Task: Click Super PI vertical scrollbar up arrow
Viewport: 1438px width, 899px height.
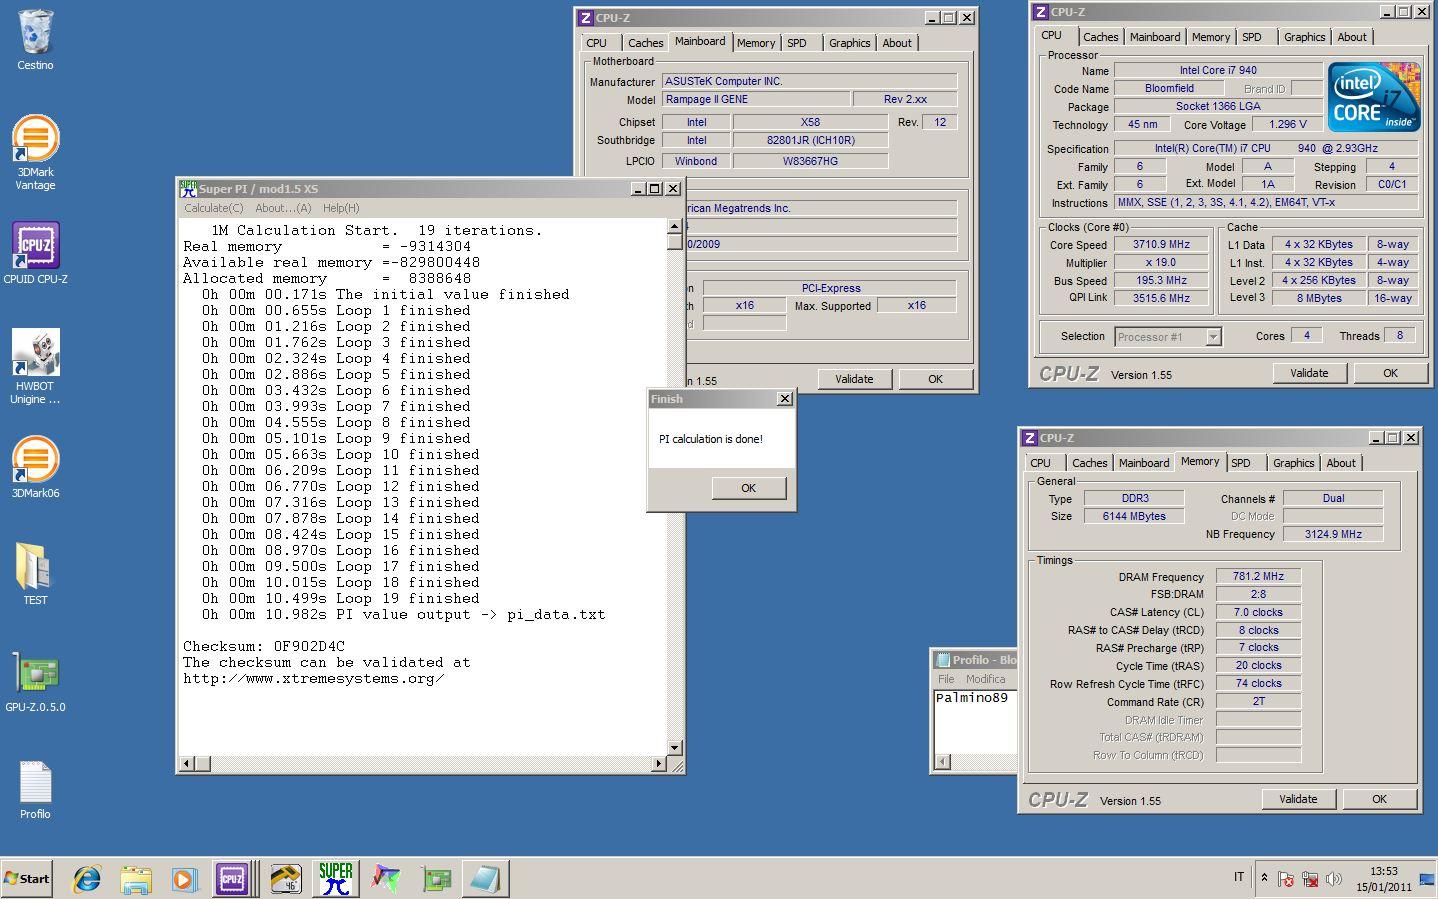Action: click(675, 227)
